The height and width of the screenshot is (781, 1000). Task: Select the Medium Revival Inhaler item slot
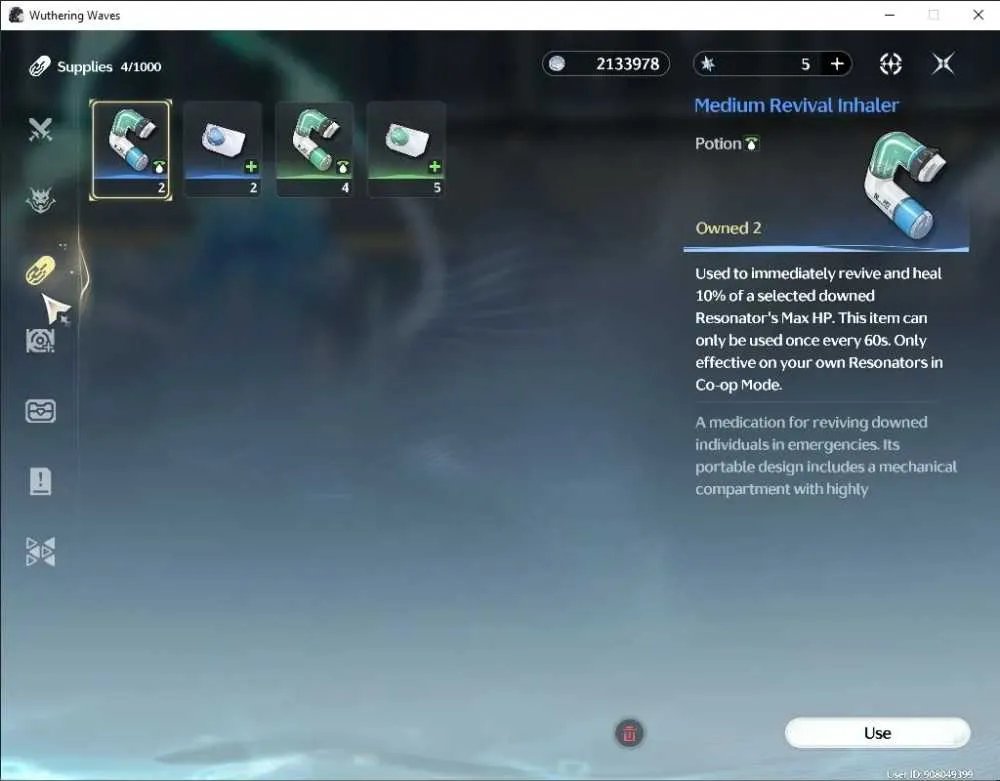pyautogui.click(x=131, y=150)
